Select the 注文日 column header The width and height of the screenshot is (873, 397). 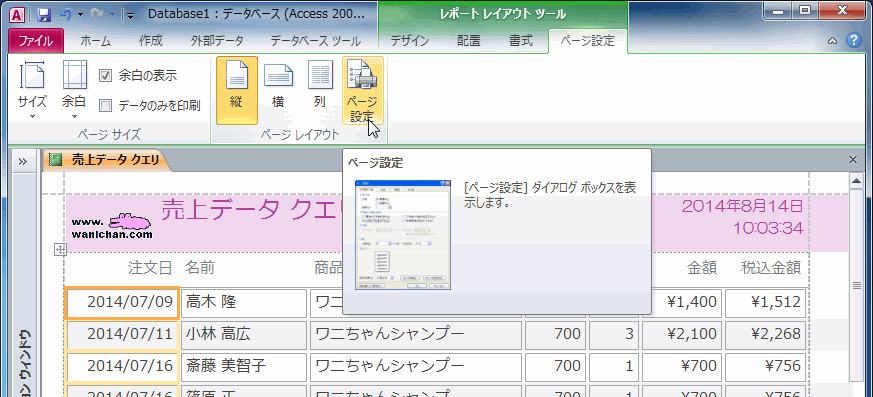(150, 268)
